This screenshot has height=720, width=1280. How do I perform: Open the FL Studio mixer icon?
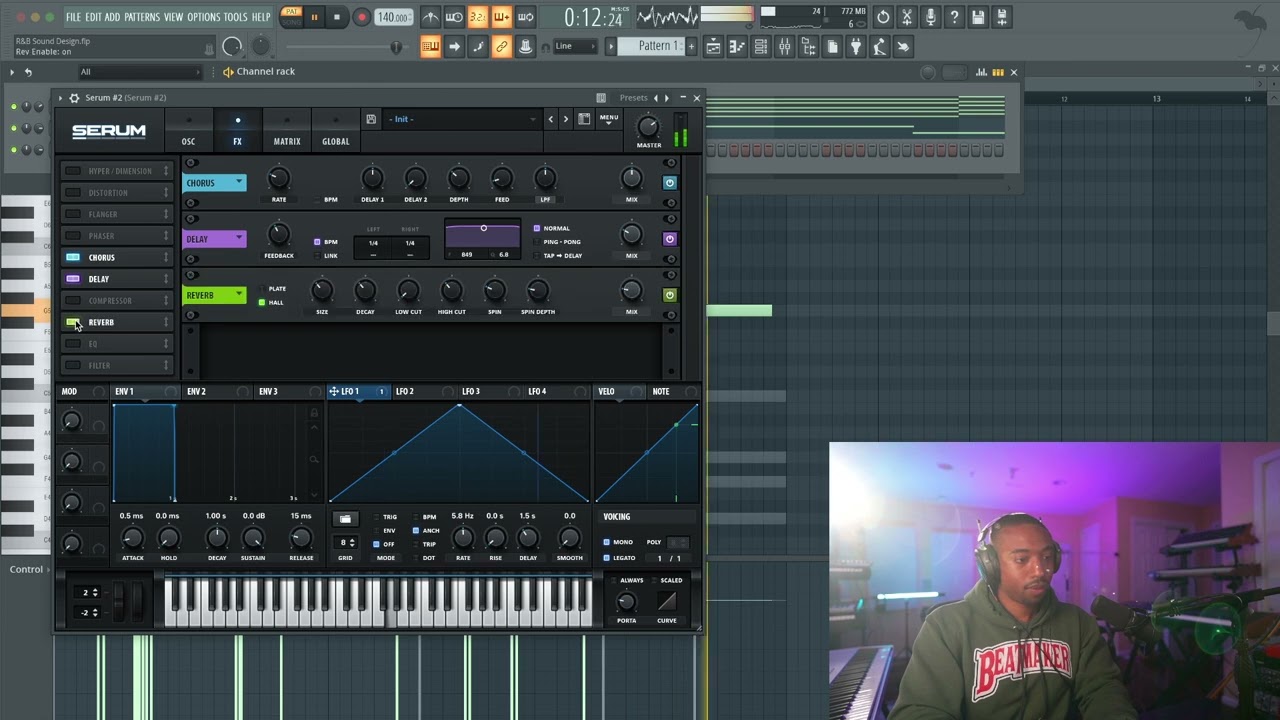tap(784, 46)
